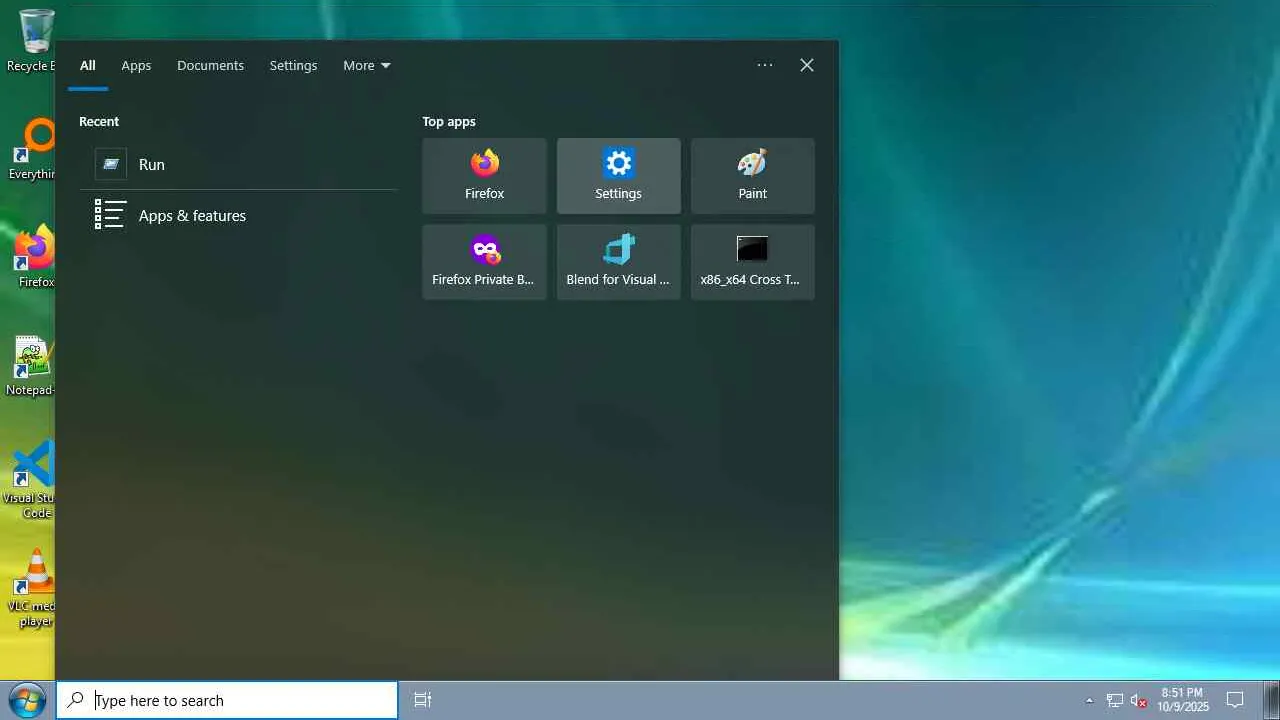Expand the More filter dropdown
The width and height of the screenshot is (1280, 720).
pyautogui.click(x=366, y=66)
